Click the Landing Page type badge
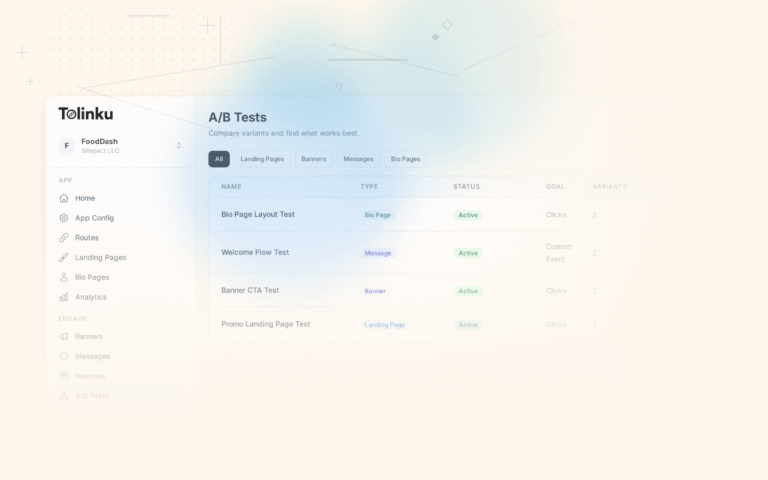The width and height of the screenshot is (768, 480). [x=384, y=325]
